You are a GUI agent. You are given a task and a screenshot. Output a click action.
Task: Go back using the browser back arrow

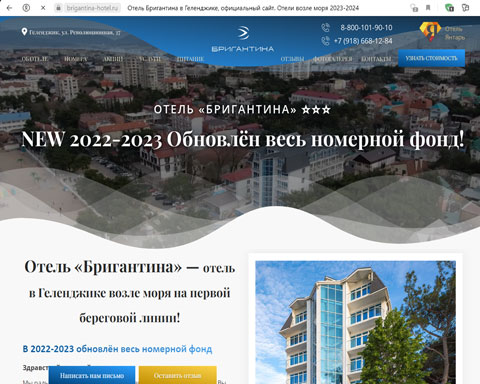coord(9,8)
